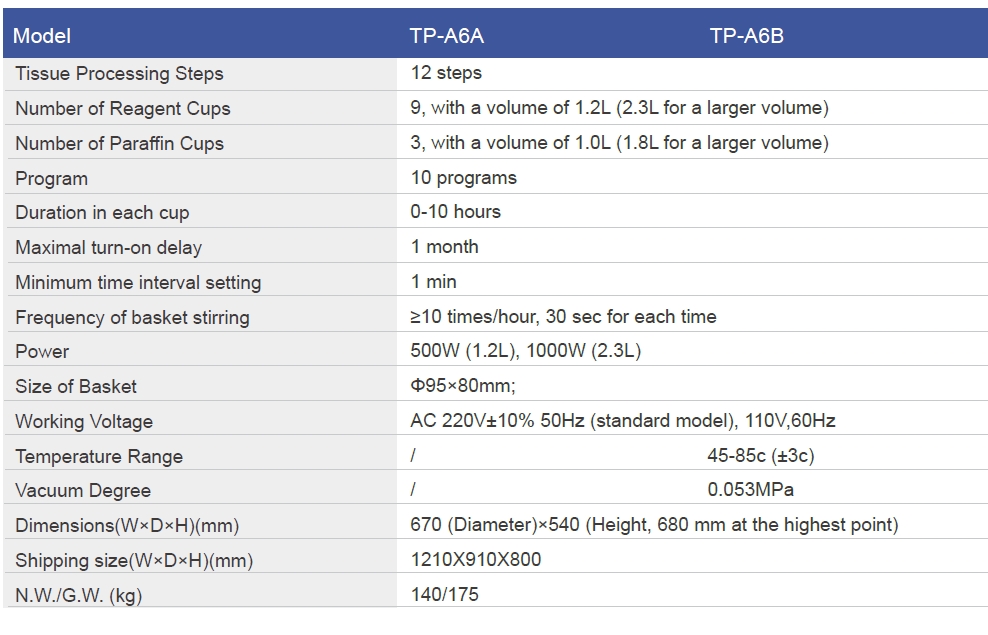988x635 pixels.
Task: Click the Size of Basket label
Action: [x=76, y=386]
